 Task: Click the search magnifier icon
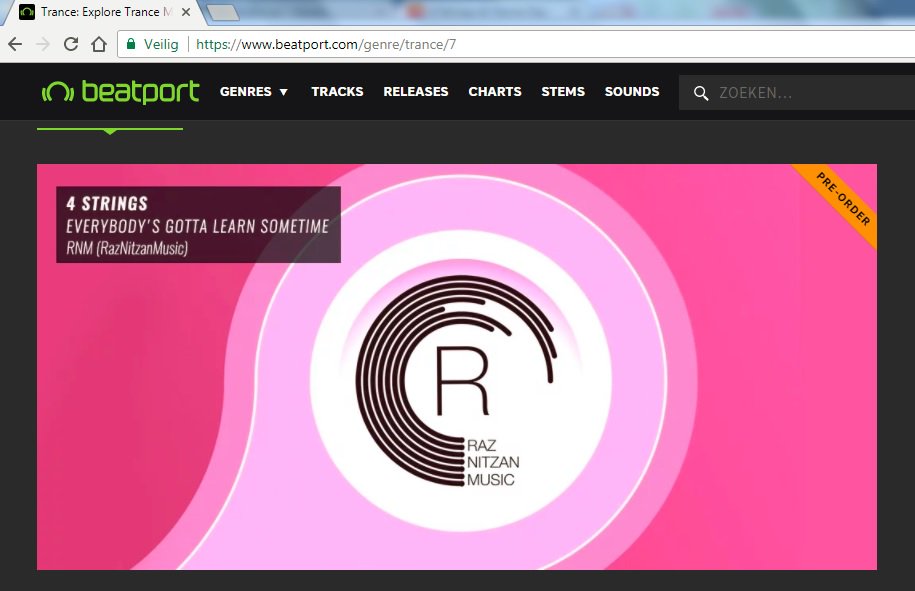click(701, 93)
